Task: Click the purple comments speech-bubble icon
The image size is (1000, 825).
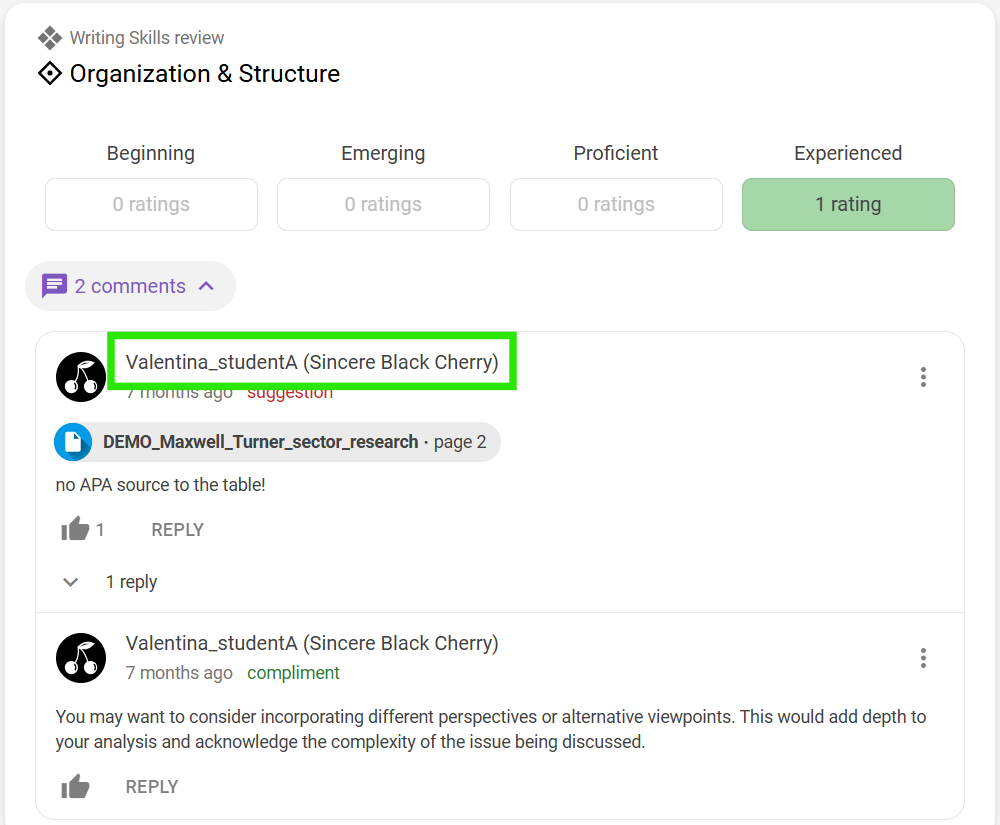Action: click(54, 286)
